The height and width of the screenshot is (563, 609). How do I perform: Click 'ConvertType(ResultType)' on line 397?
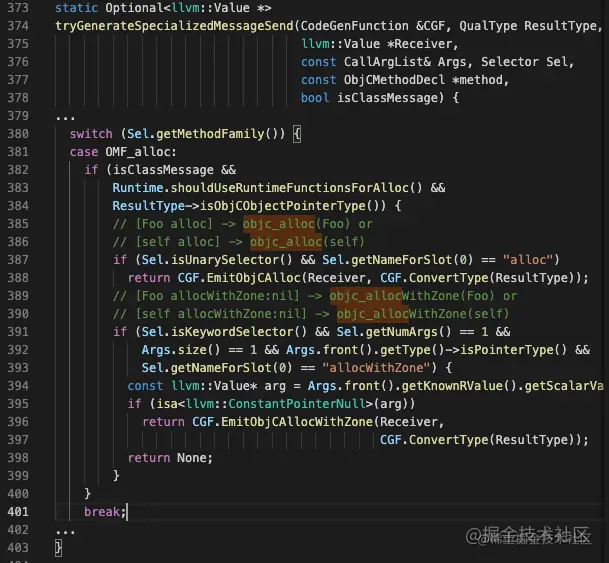495,440
